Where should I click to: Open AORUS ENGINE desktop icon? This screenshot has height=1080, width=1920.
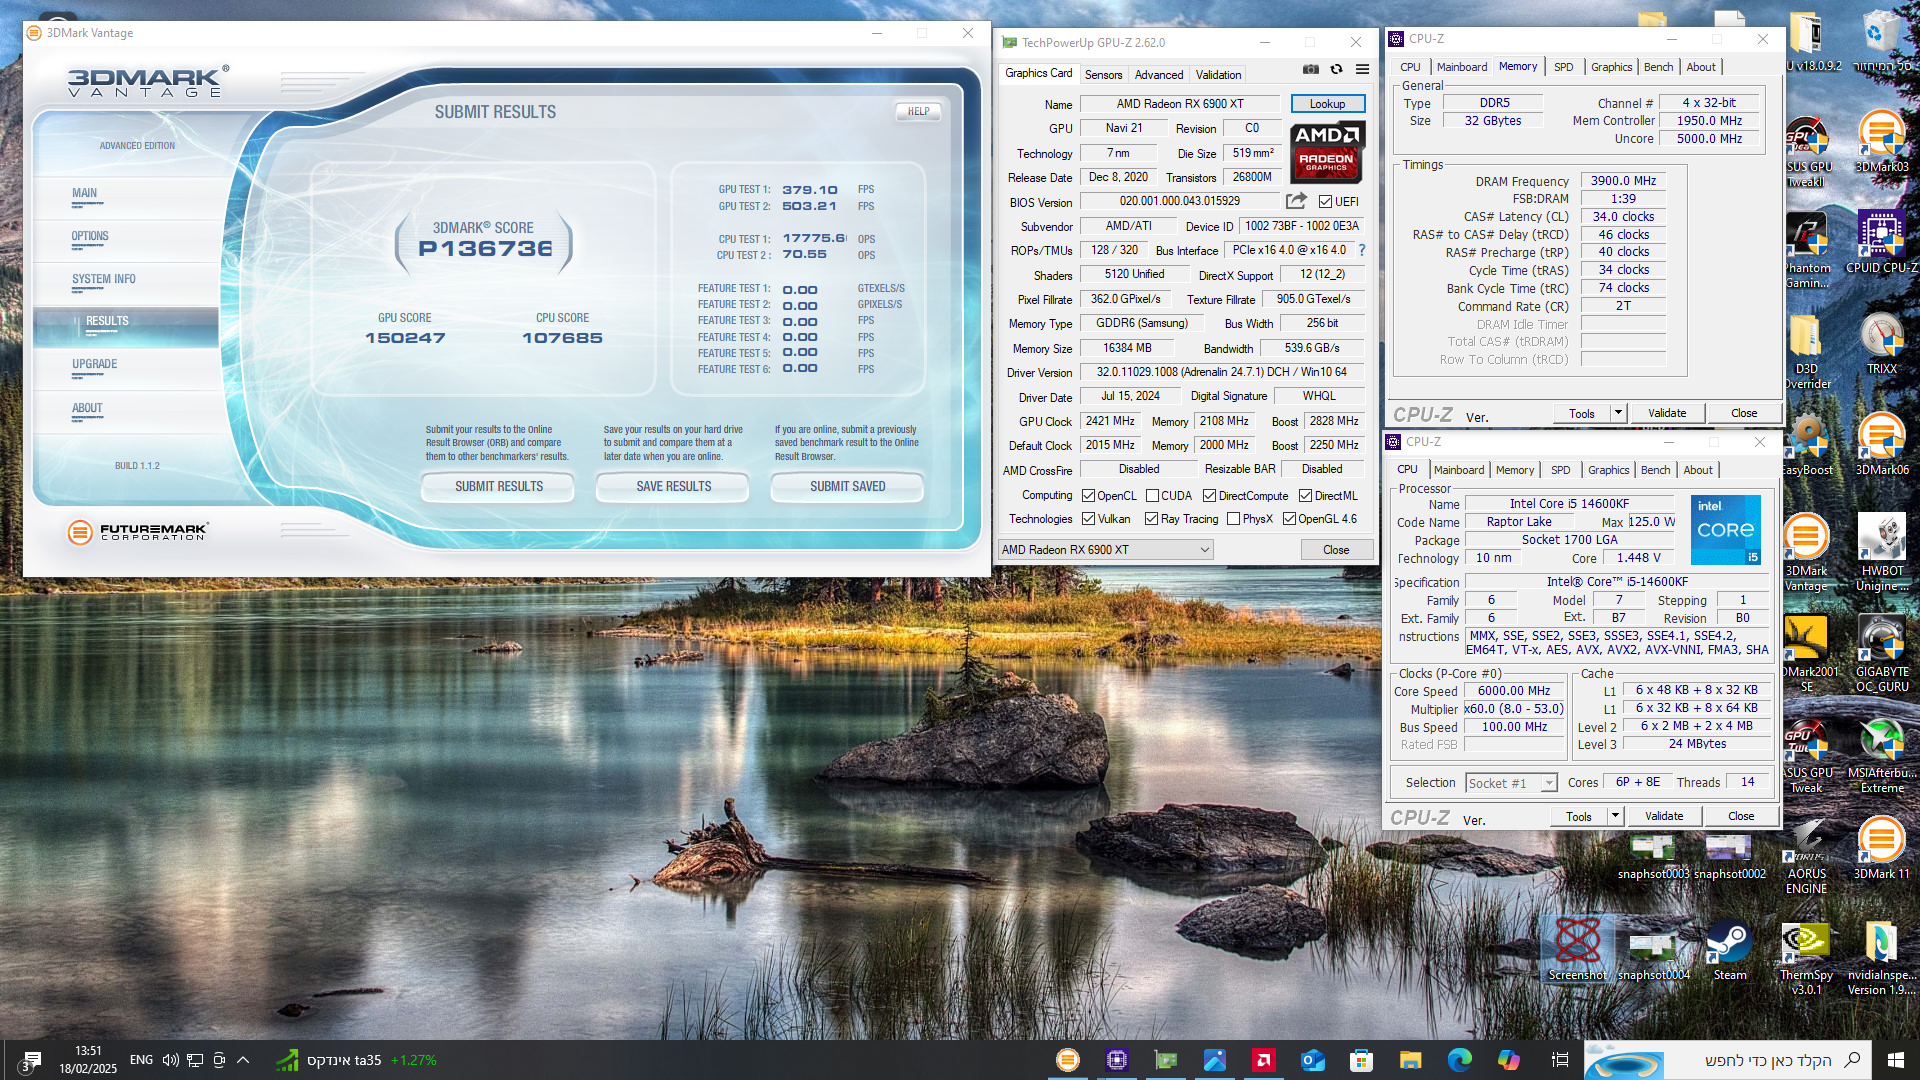[x=1806, y=857]
